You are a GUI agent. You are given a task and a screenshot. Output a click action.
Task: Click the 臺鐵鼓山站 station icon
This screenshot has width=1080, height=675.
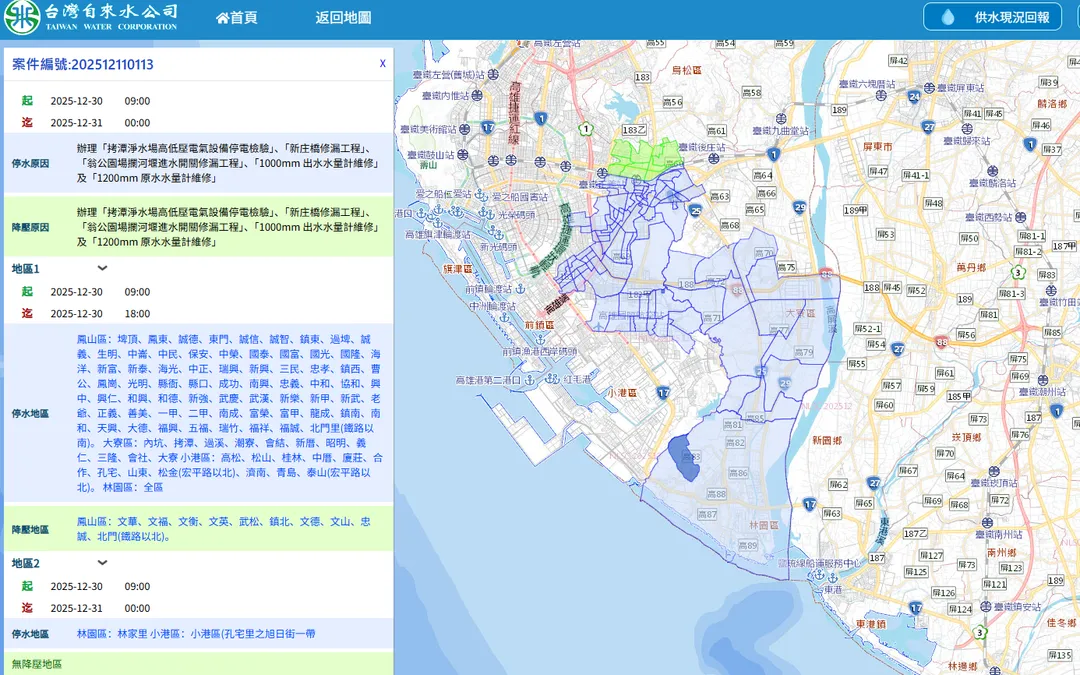[x=461, y=155]
